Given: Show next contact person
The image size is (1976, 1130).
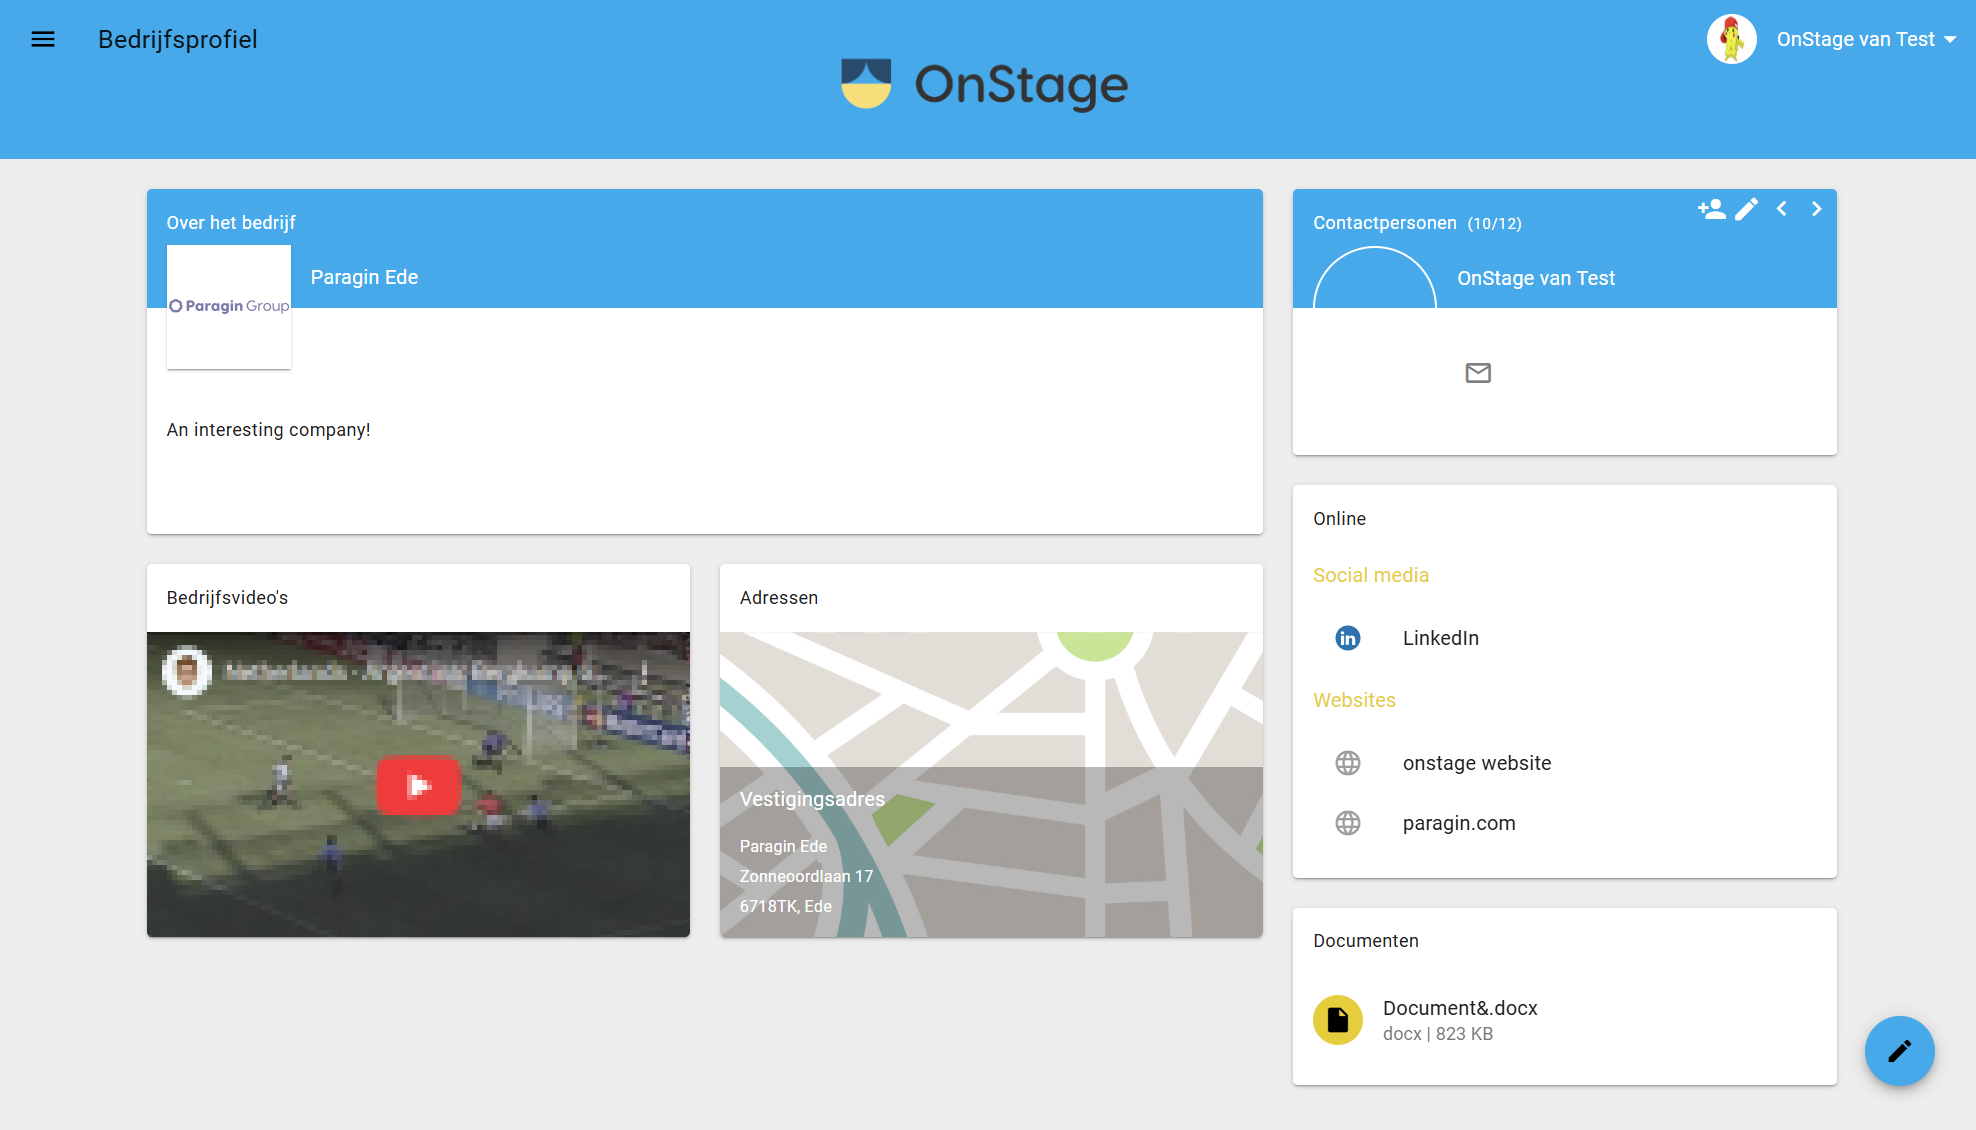Looking at the screenshot, I should pyautogui.click(x=1816, y=209).
